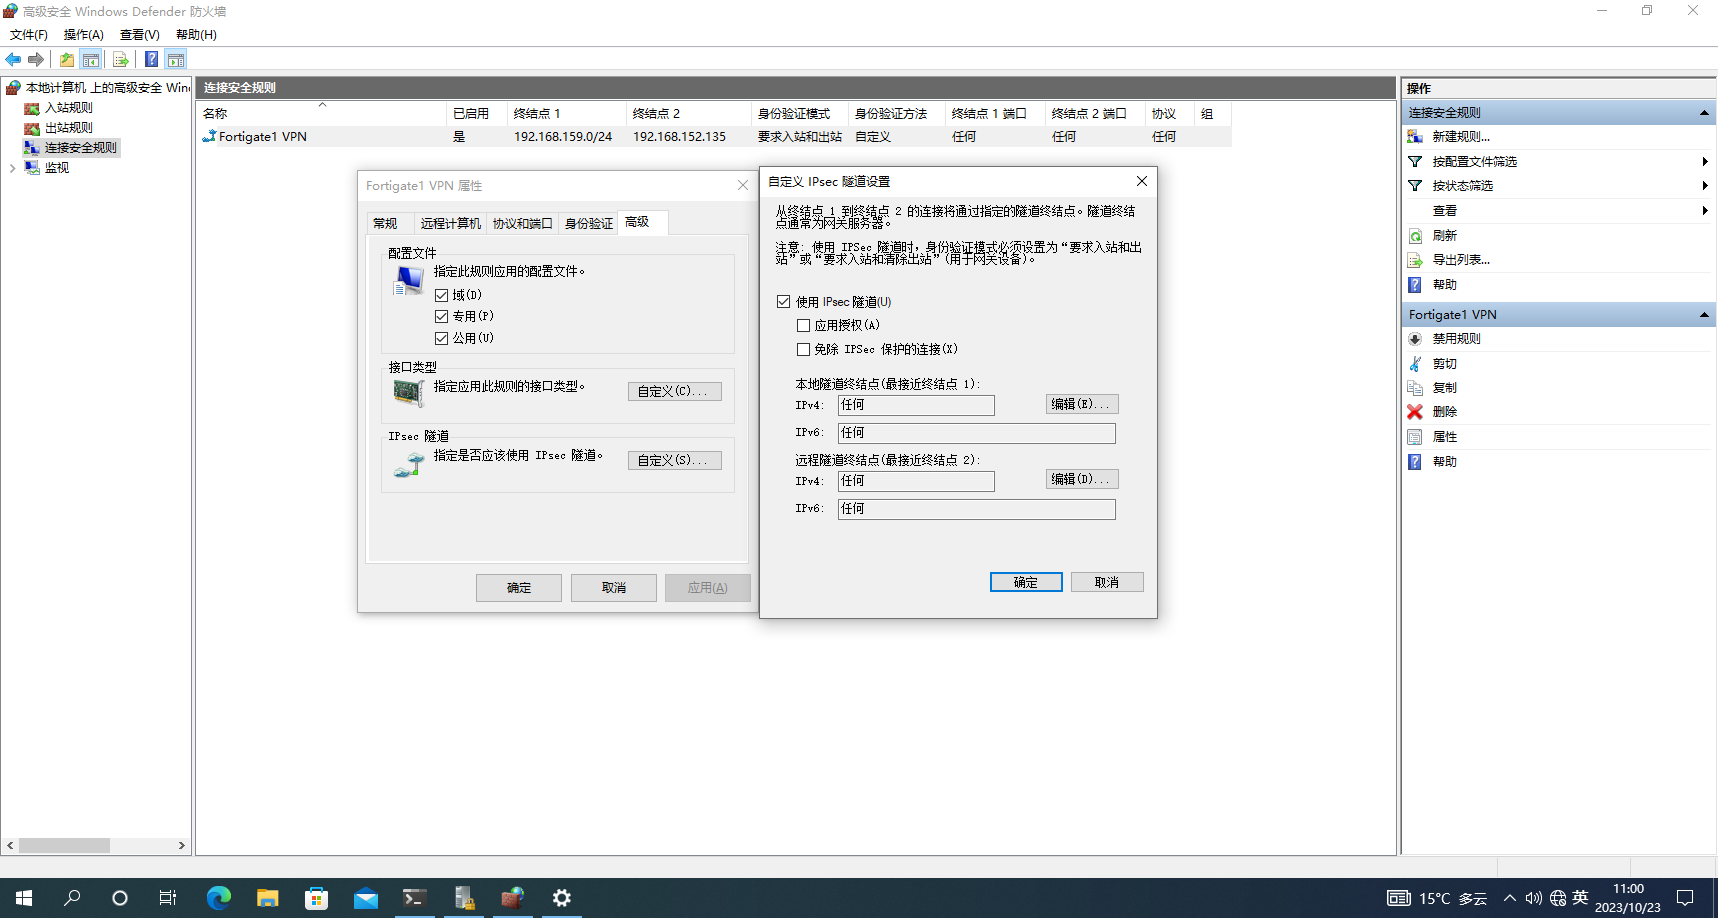This screenshot has height=918, width=1718.
Task: Click 取消 in Fortigate1 VPN properties
Action: pos(614,588)
